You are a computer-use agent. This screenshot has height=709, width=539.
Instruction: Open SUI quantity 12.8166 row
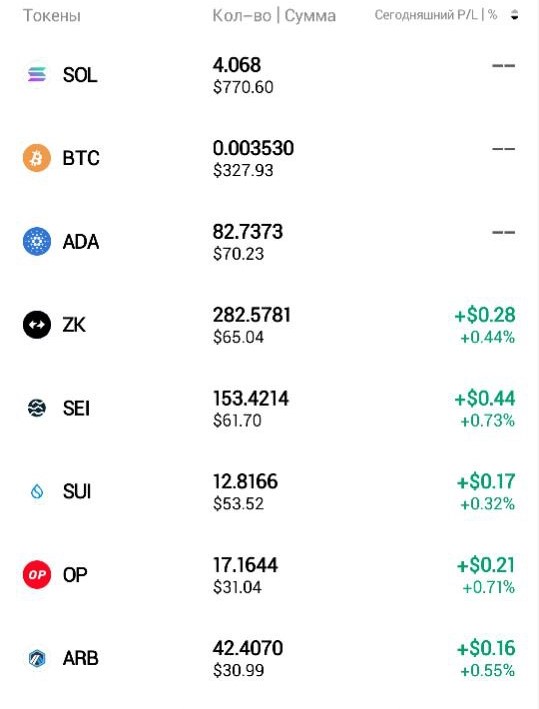(x=270, y=492)
